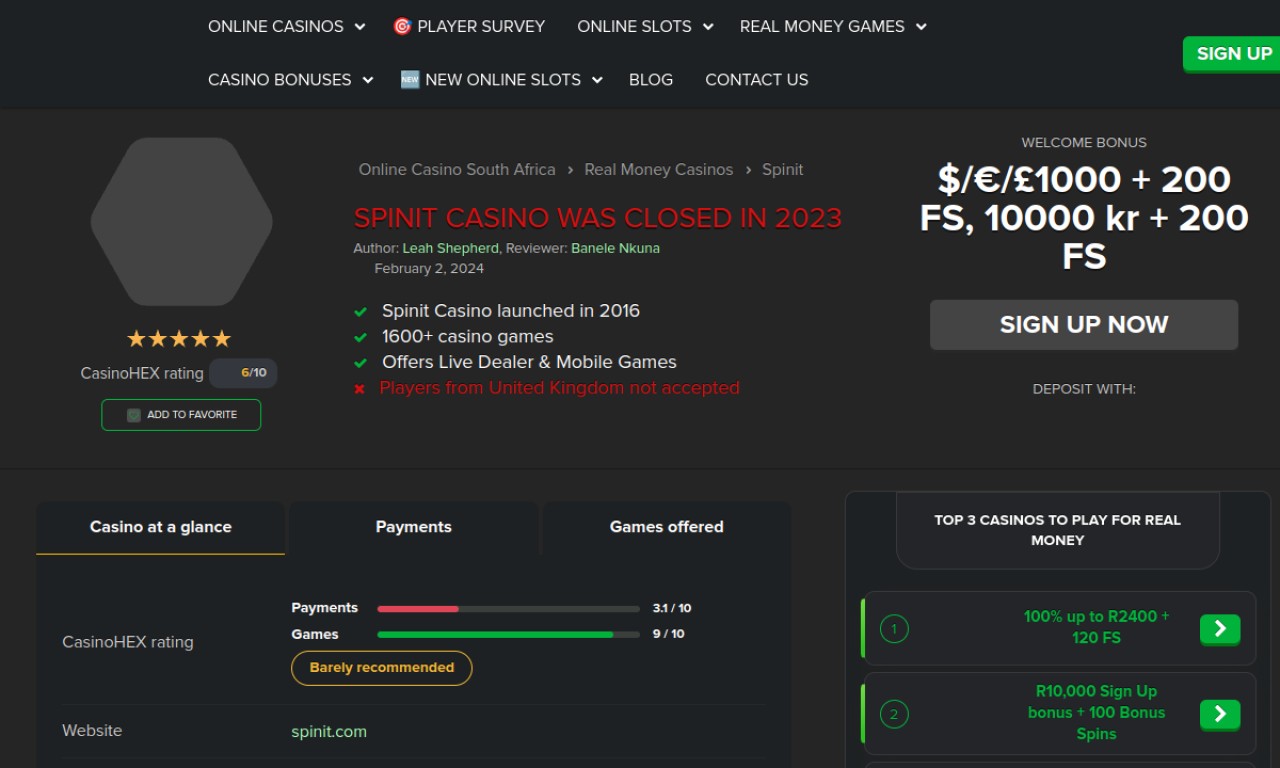
Task: Click the February 2, 2024 date
Action: [429, 269]
